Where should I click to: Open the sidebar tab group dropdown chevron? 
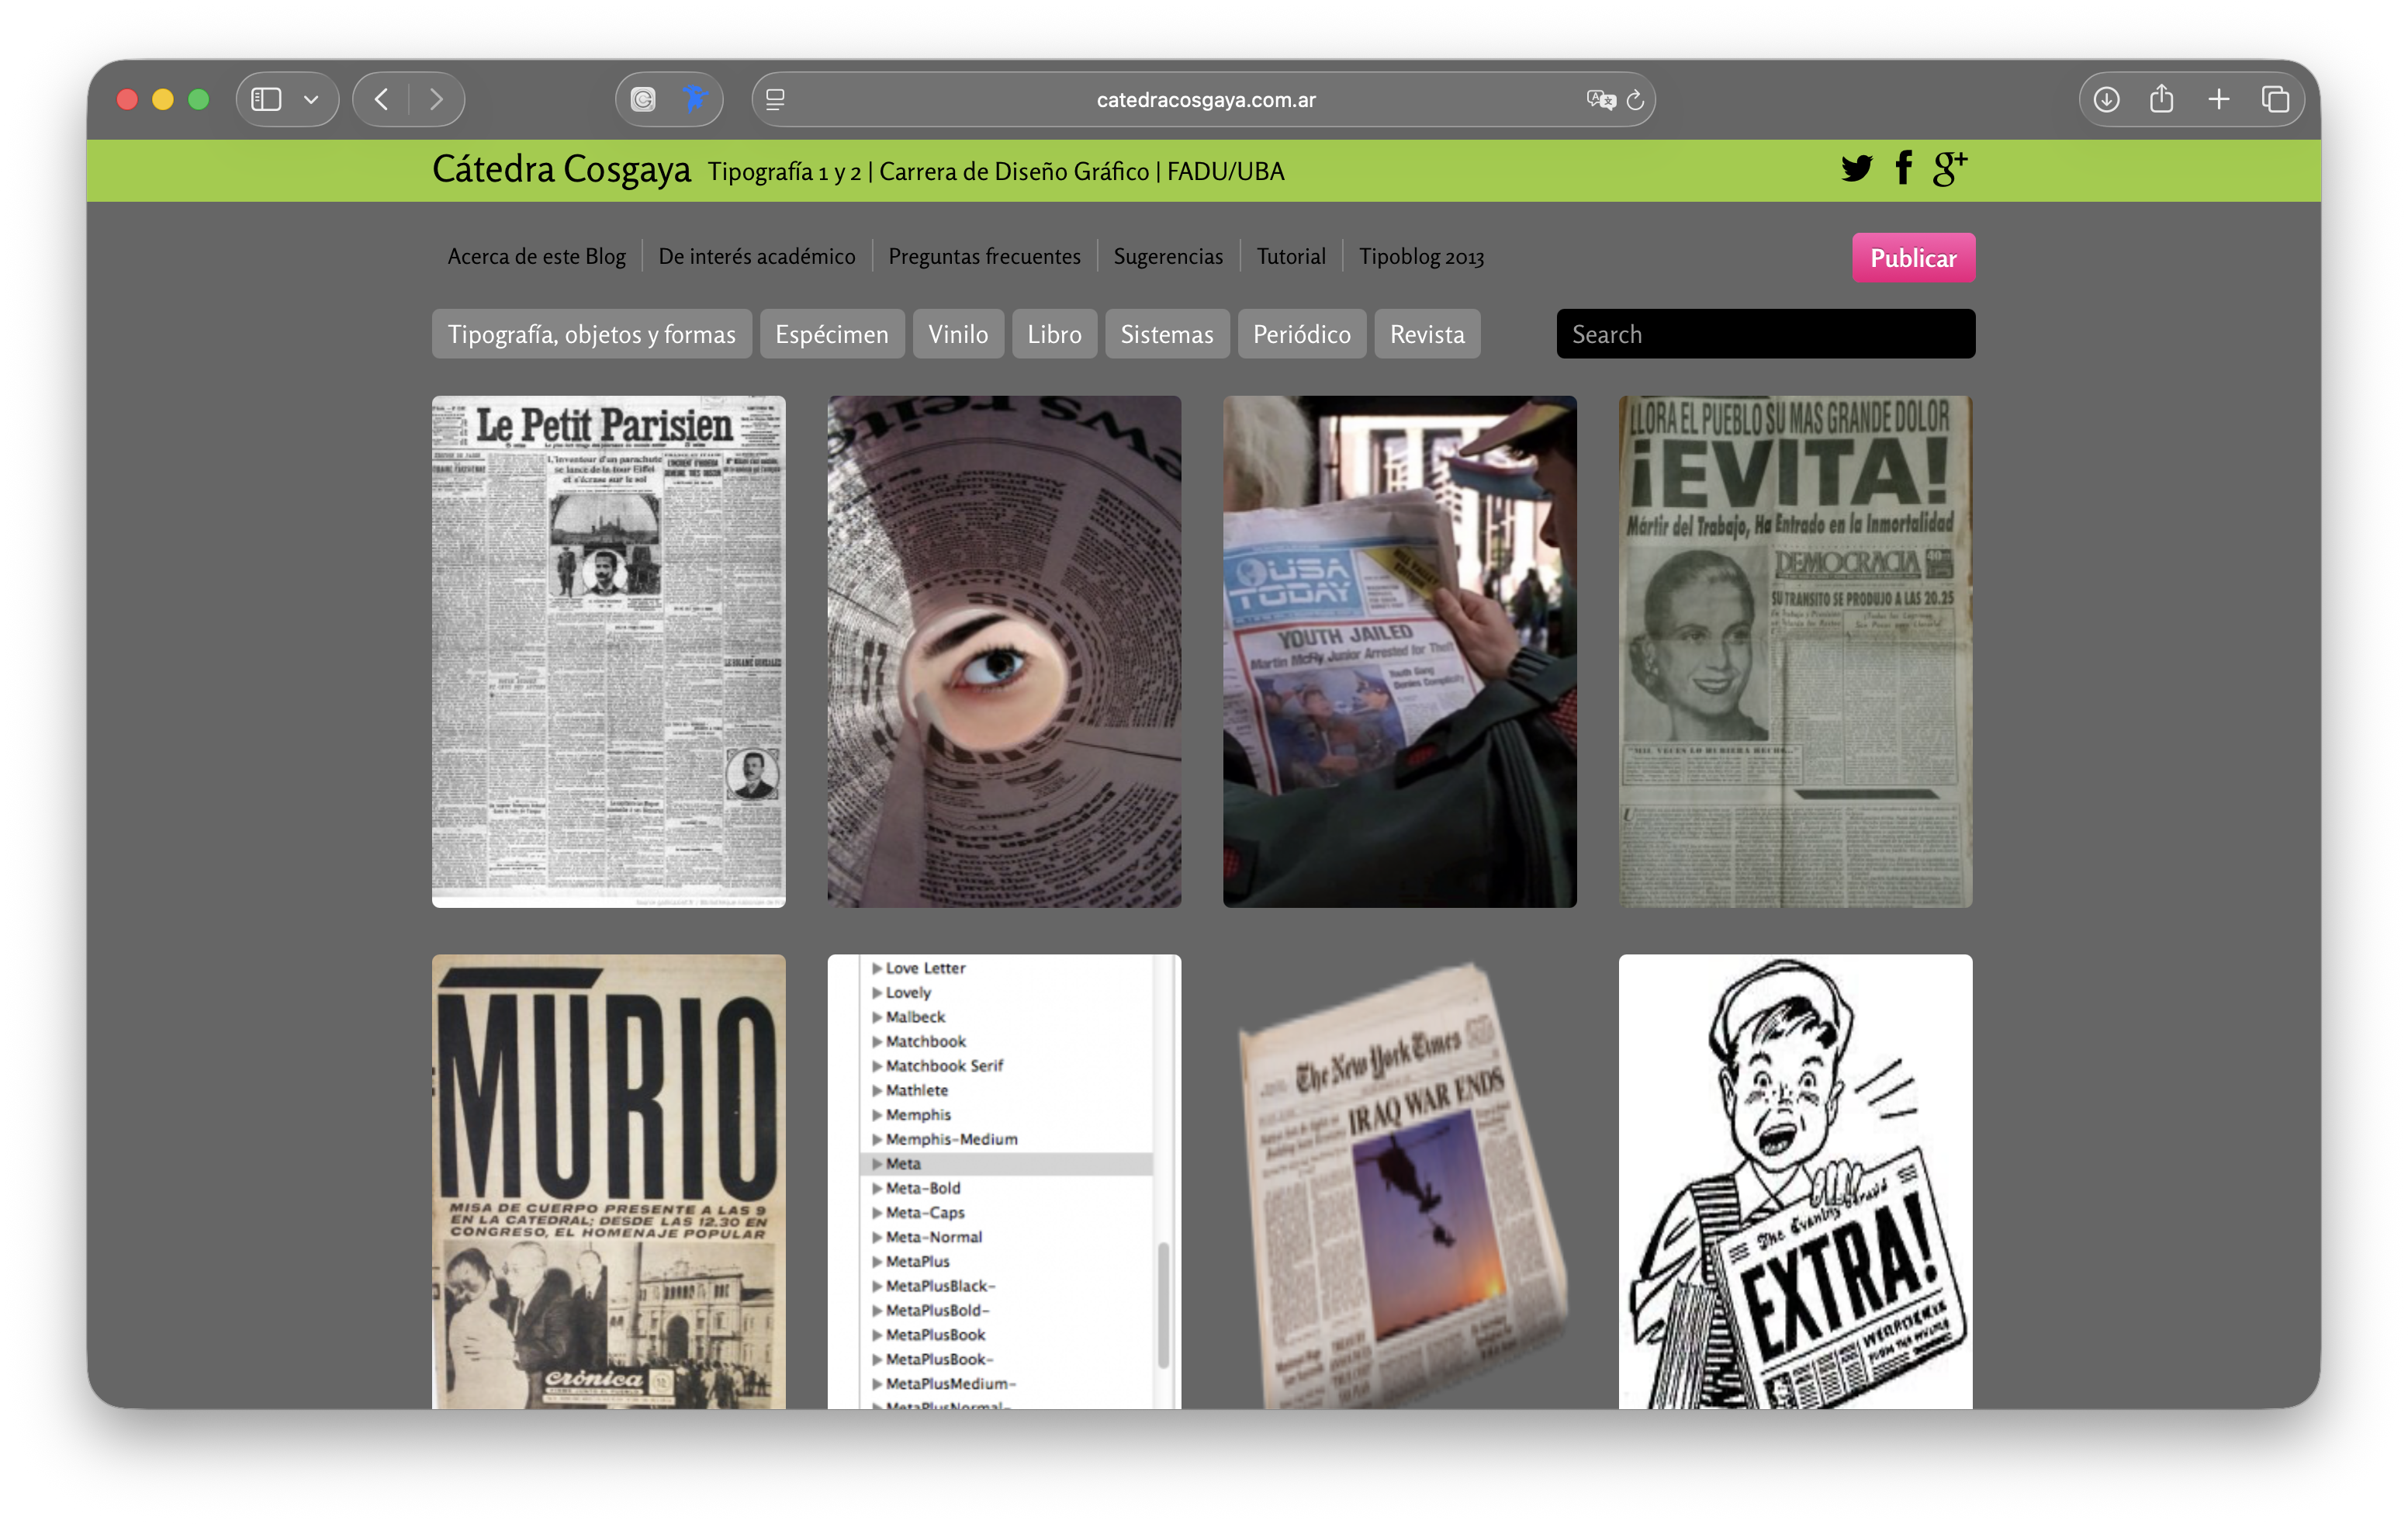pos(311,100)
